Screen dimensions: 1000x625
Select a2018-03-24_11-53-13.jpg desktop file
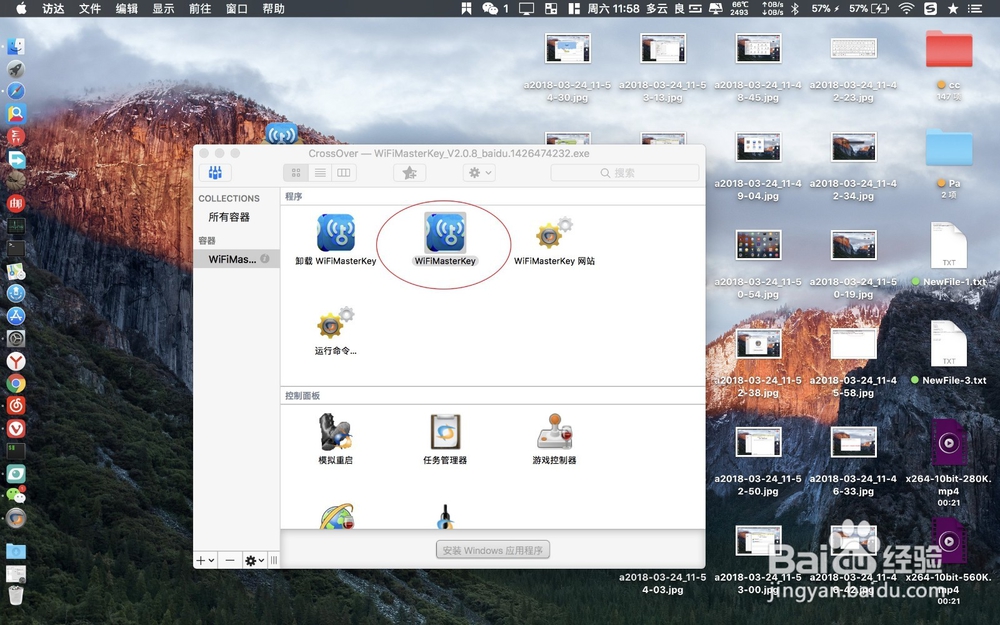pos(663,48)
